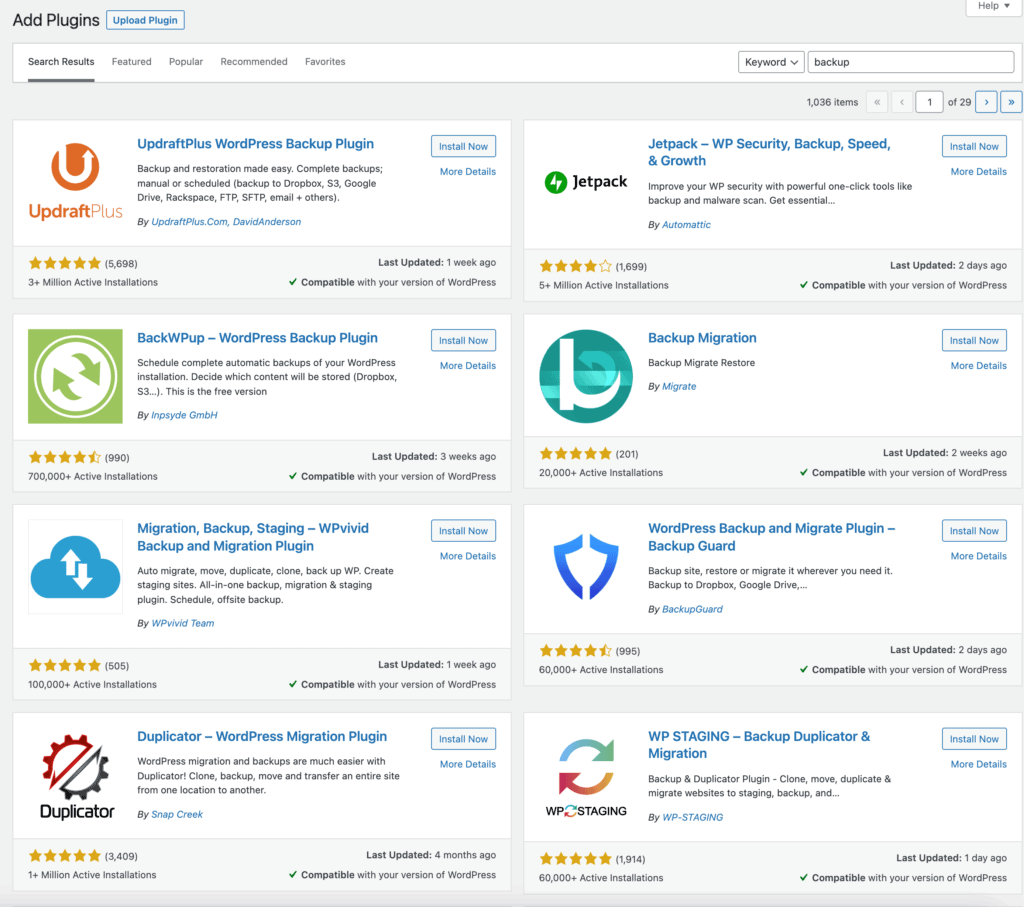Image resolution: width=1024 pixels, height=907 pixels.
Task: Install Backup Migration plugin now
Action: [974, 340]
